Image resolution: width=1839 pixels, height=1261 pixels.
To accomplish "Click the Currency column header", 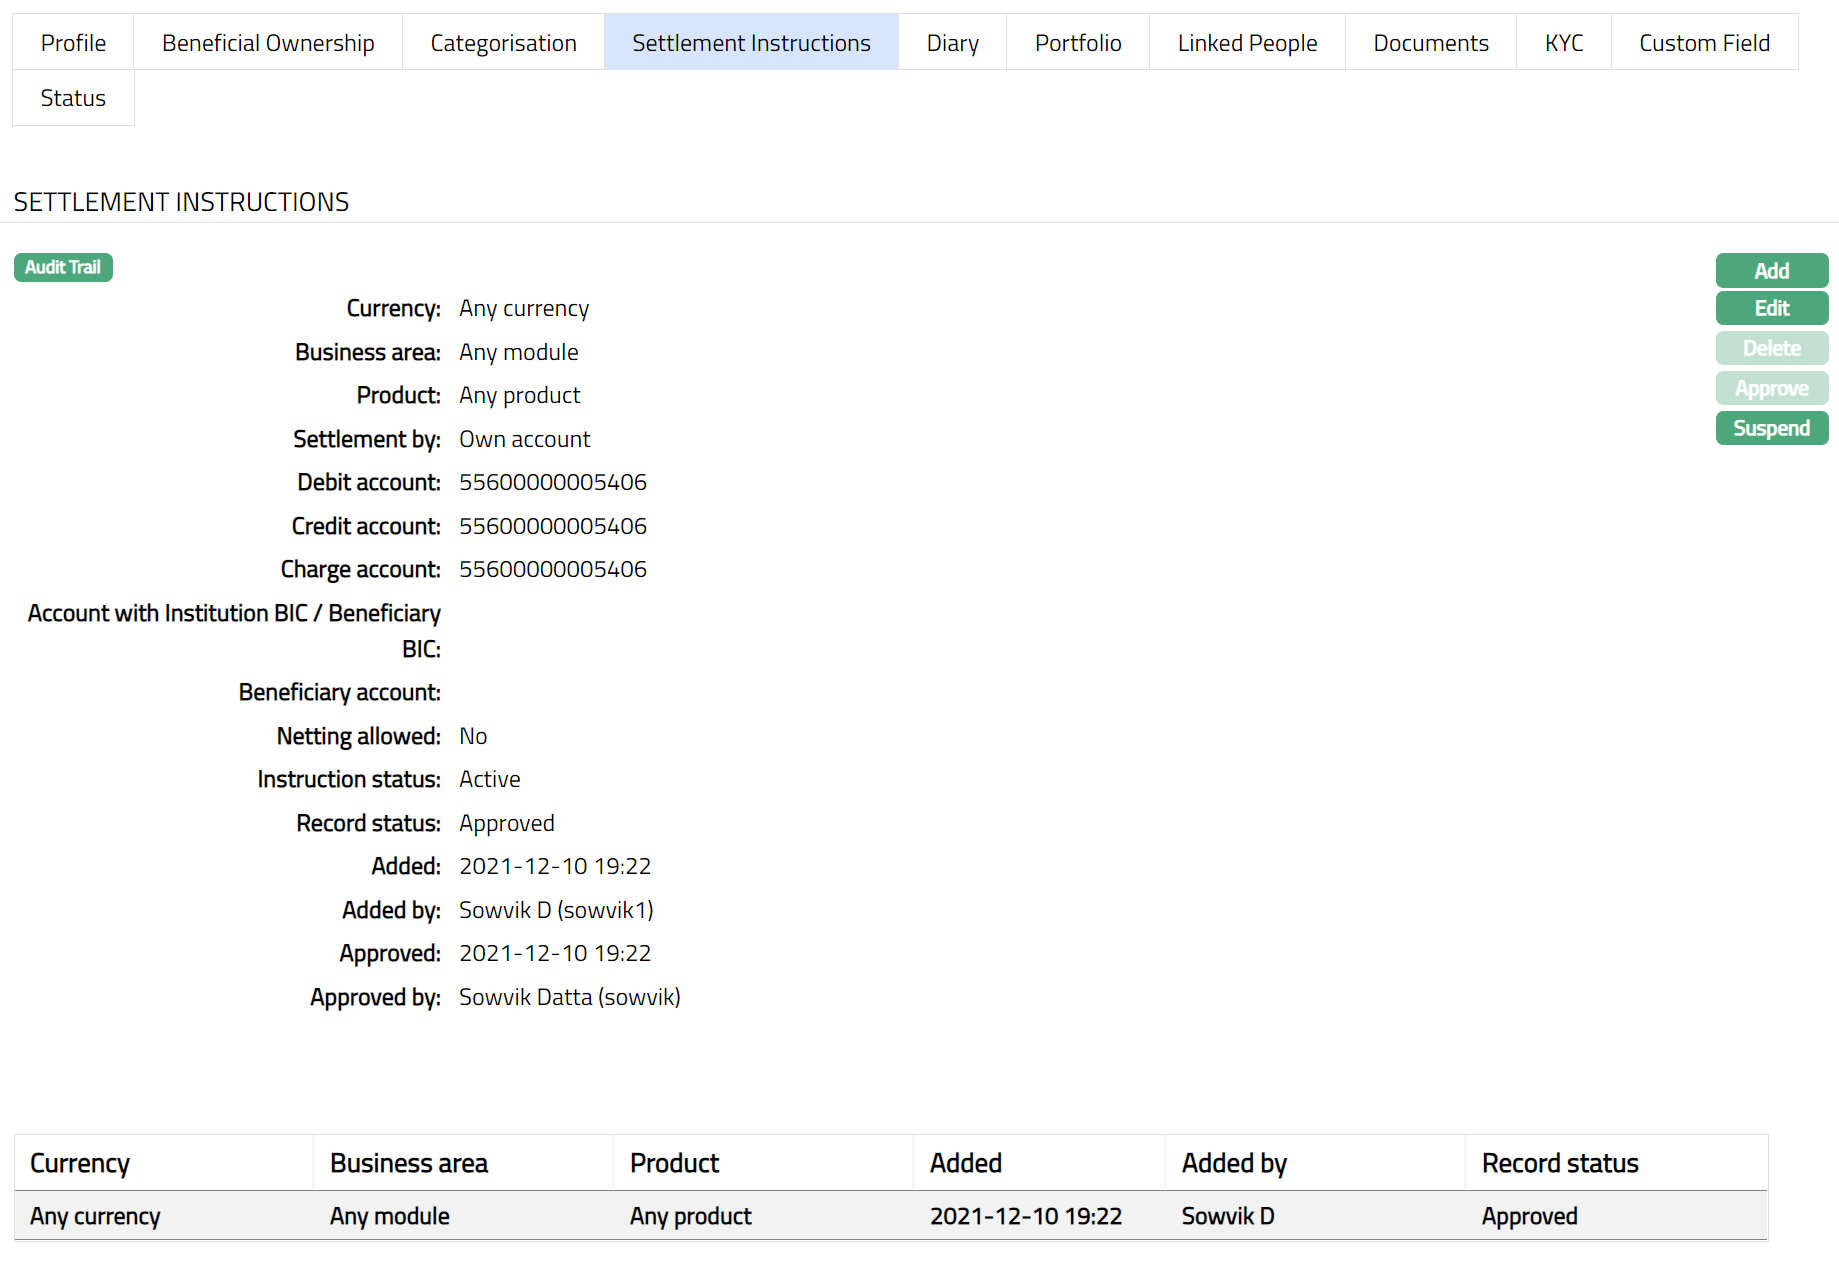I will [x=80, y=1163].
